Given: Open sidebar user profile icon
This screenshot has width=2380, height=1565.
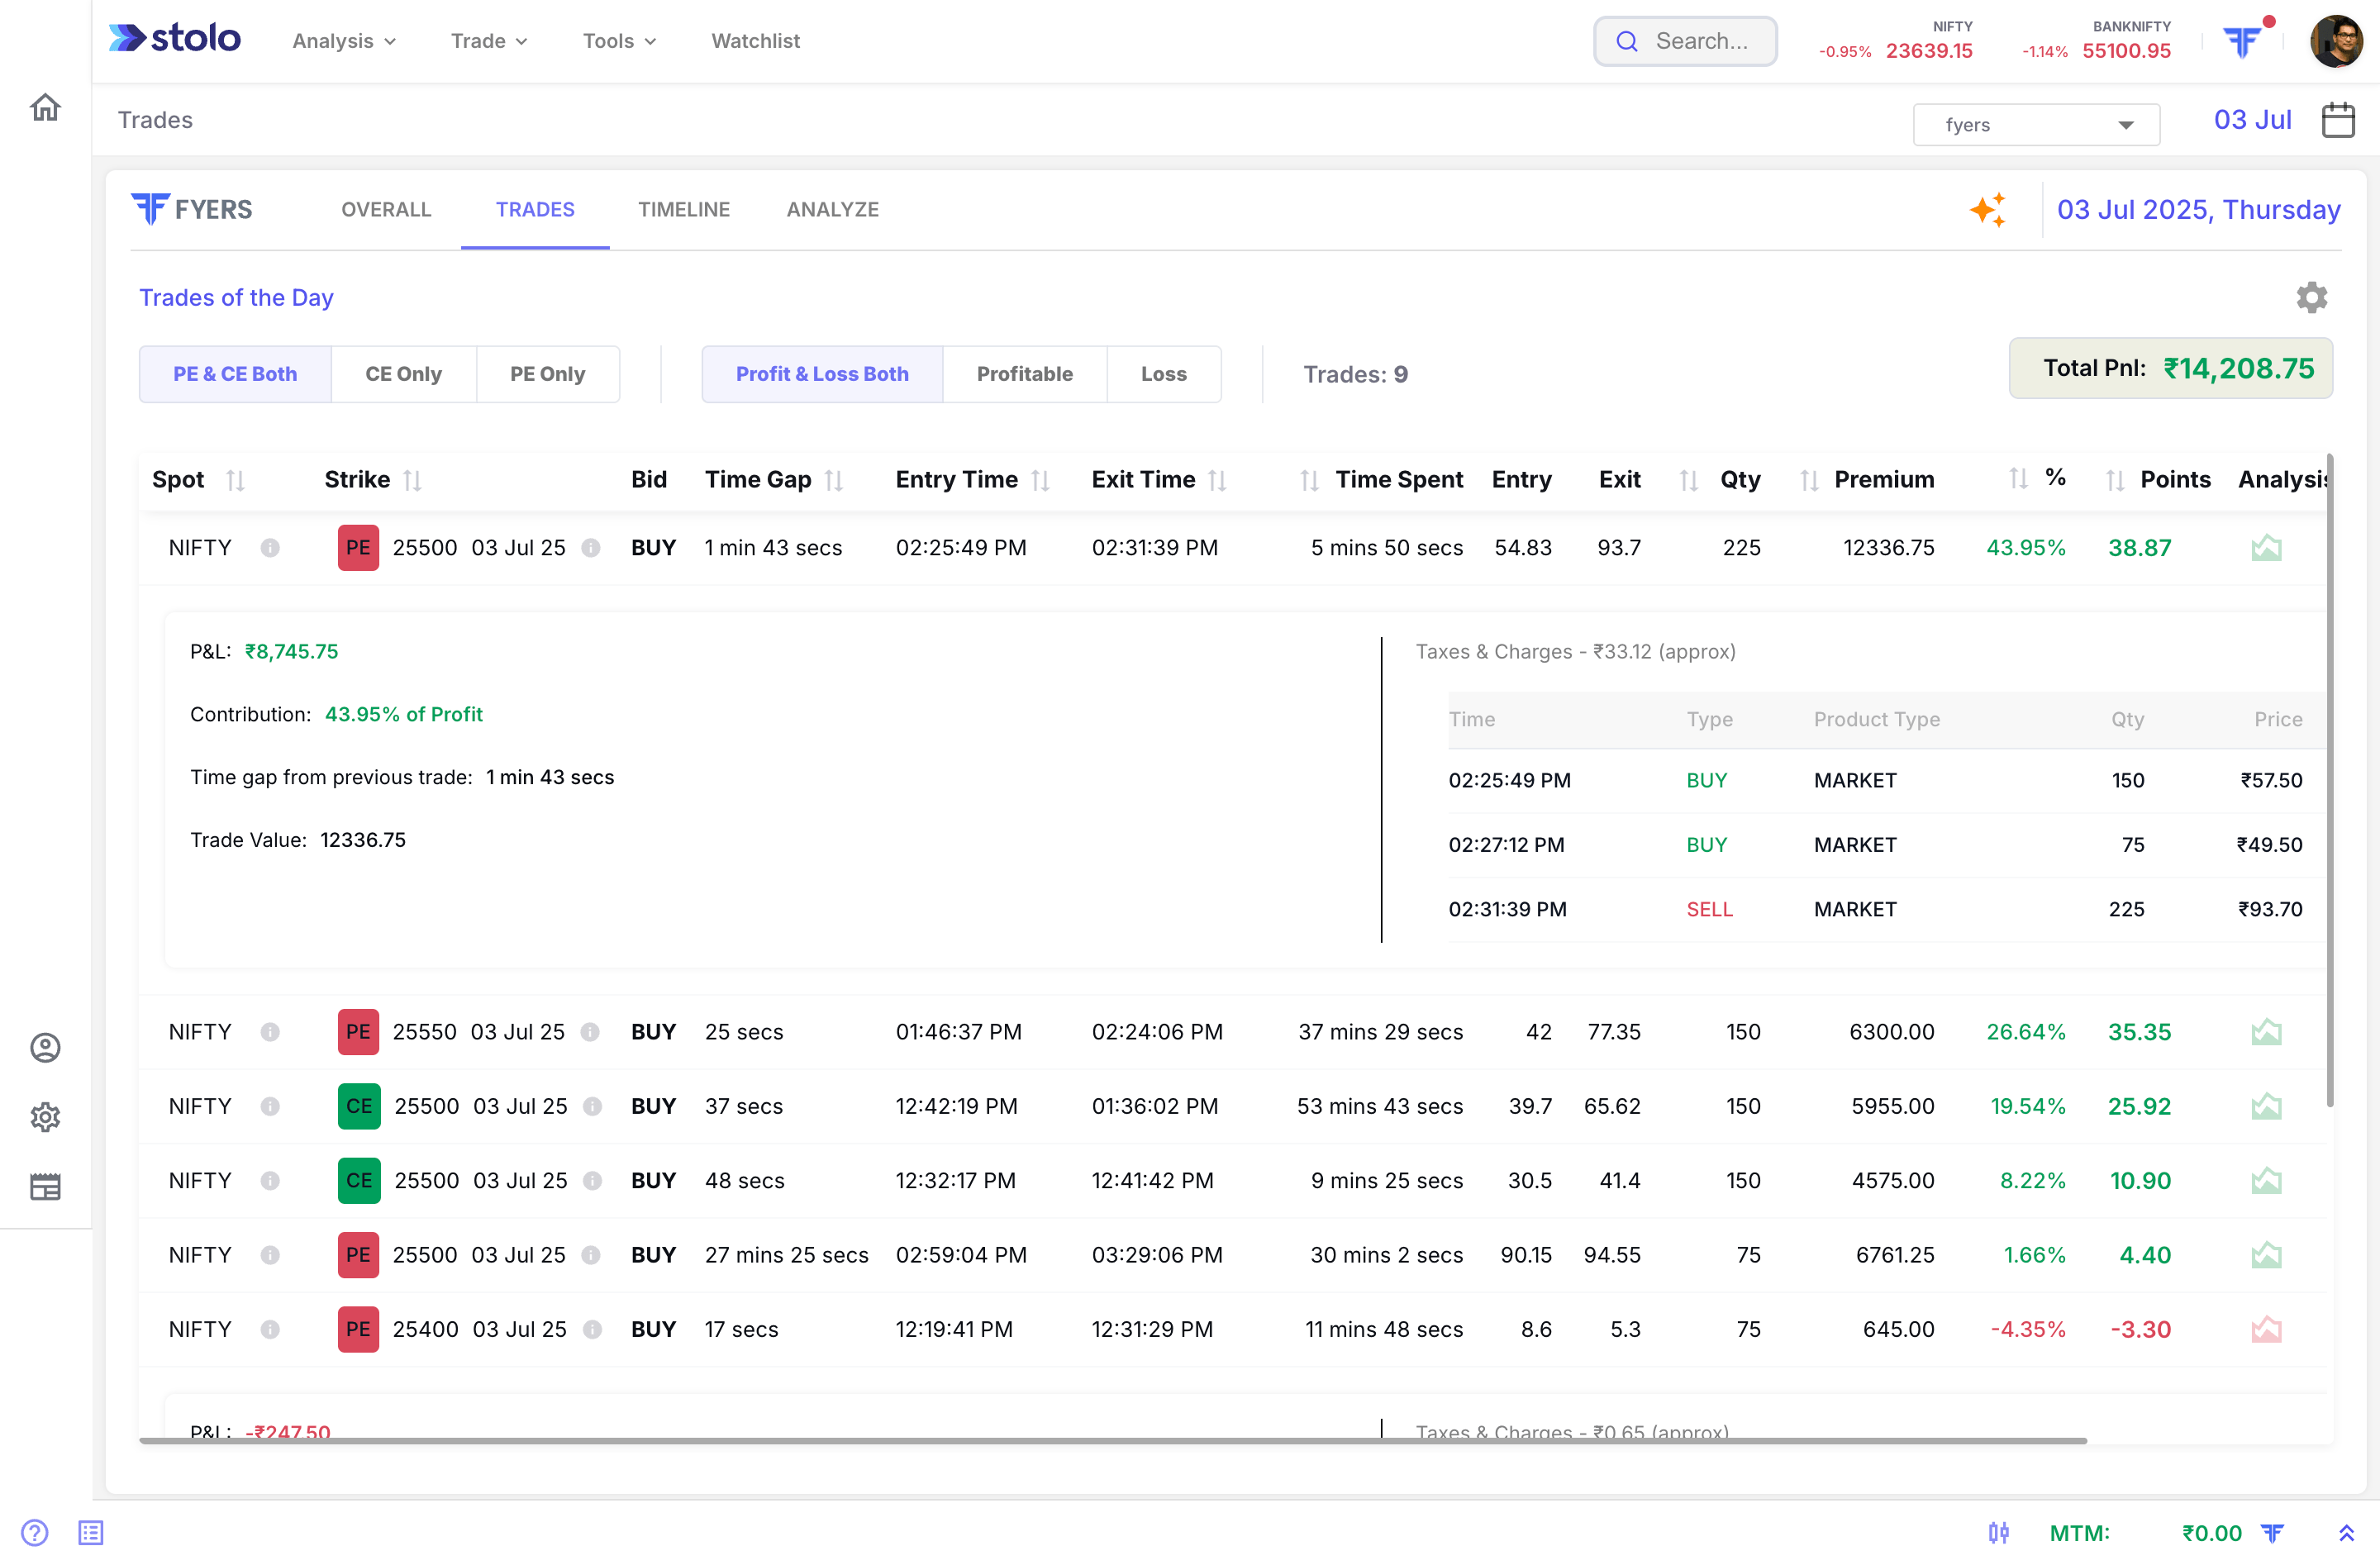Looking at the screenshot, I should tap(45, 1047).
